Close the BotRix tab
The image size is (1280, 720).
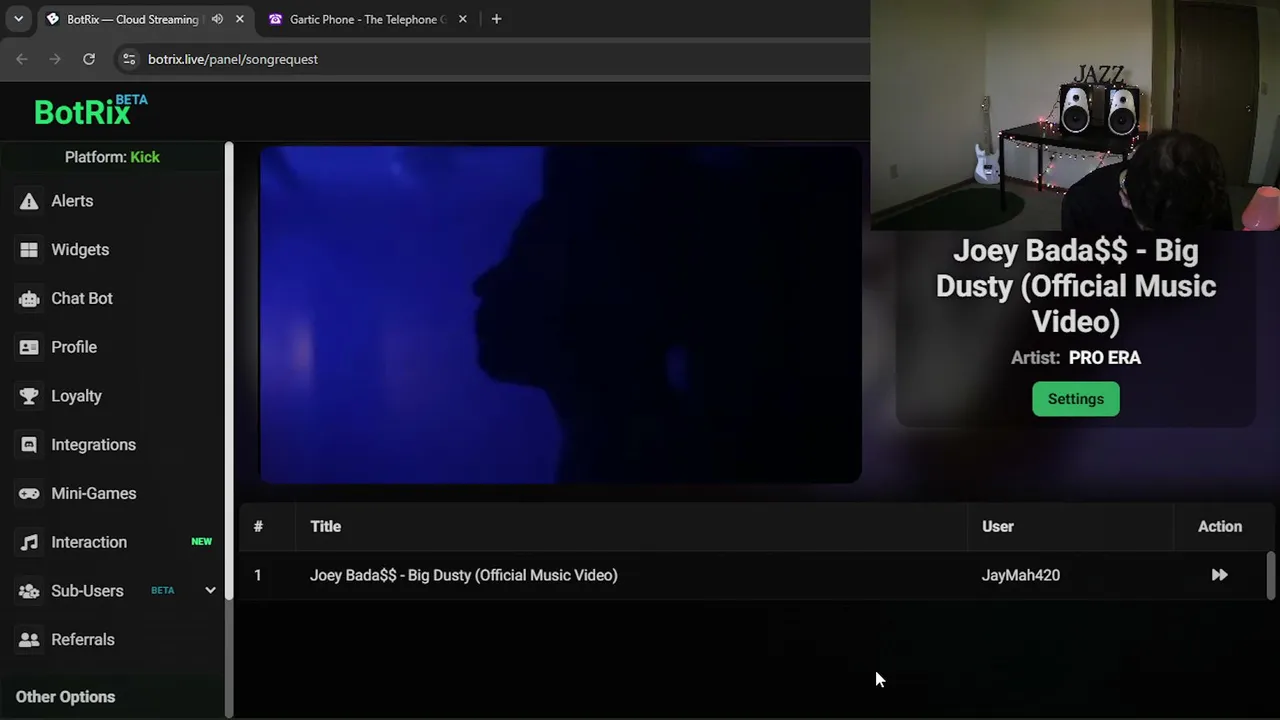(x=240, y=19)
